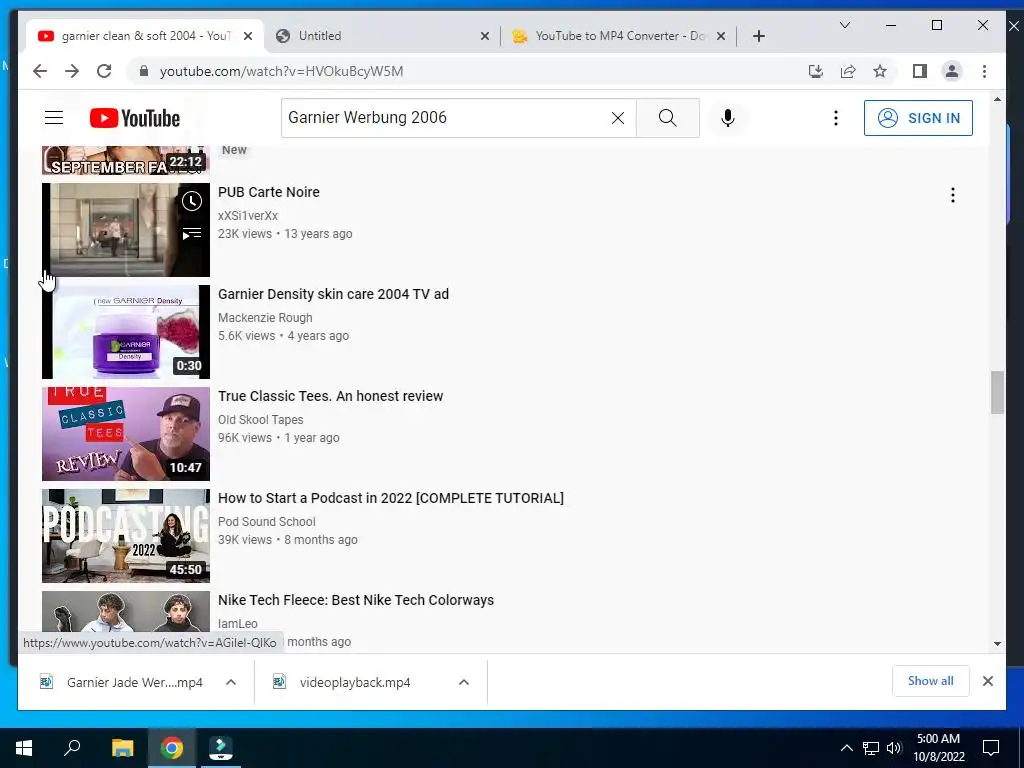
Task: Open Nike Tech Fleece video title
Action: point(356,600)
